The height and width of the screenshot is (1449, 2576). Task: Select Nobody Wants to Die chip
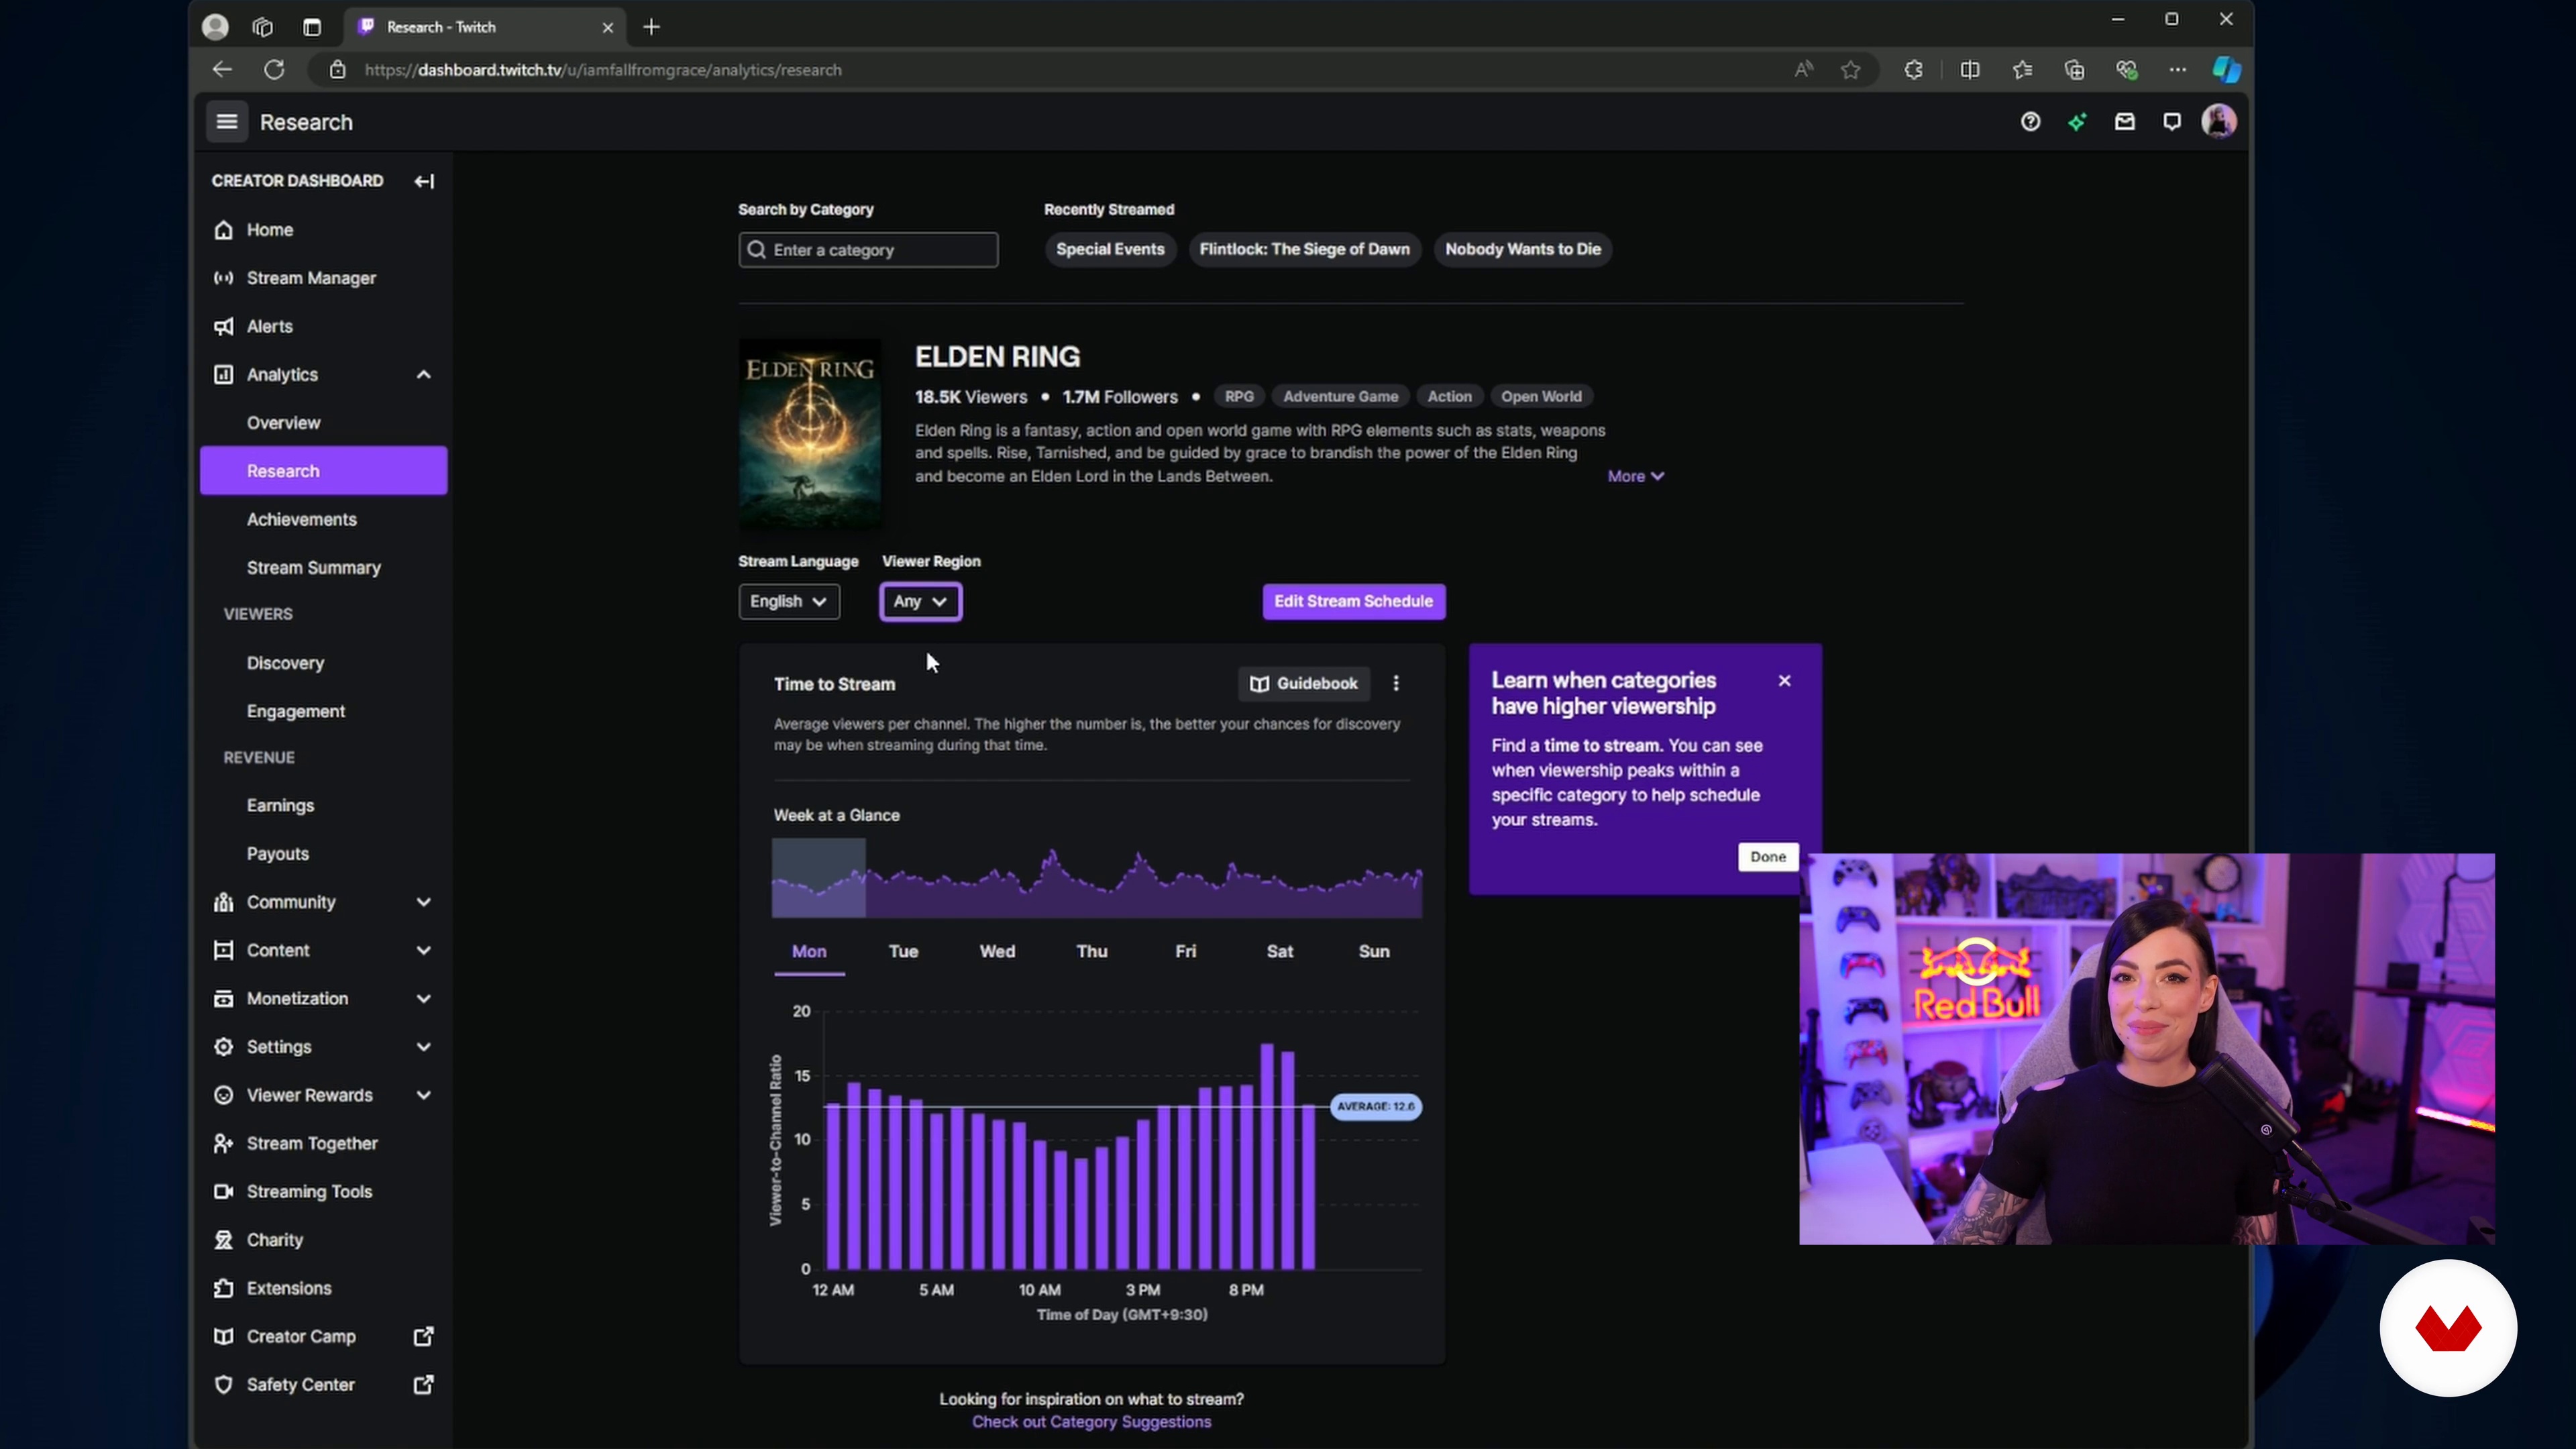[x=1522, y=249]
